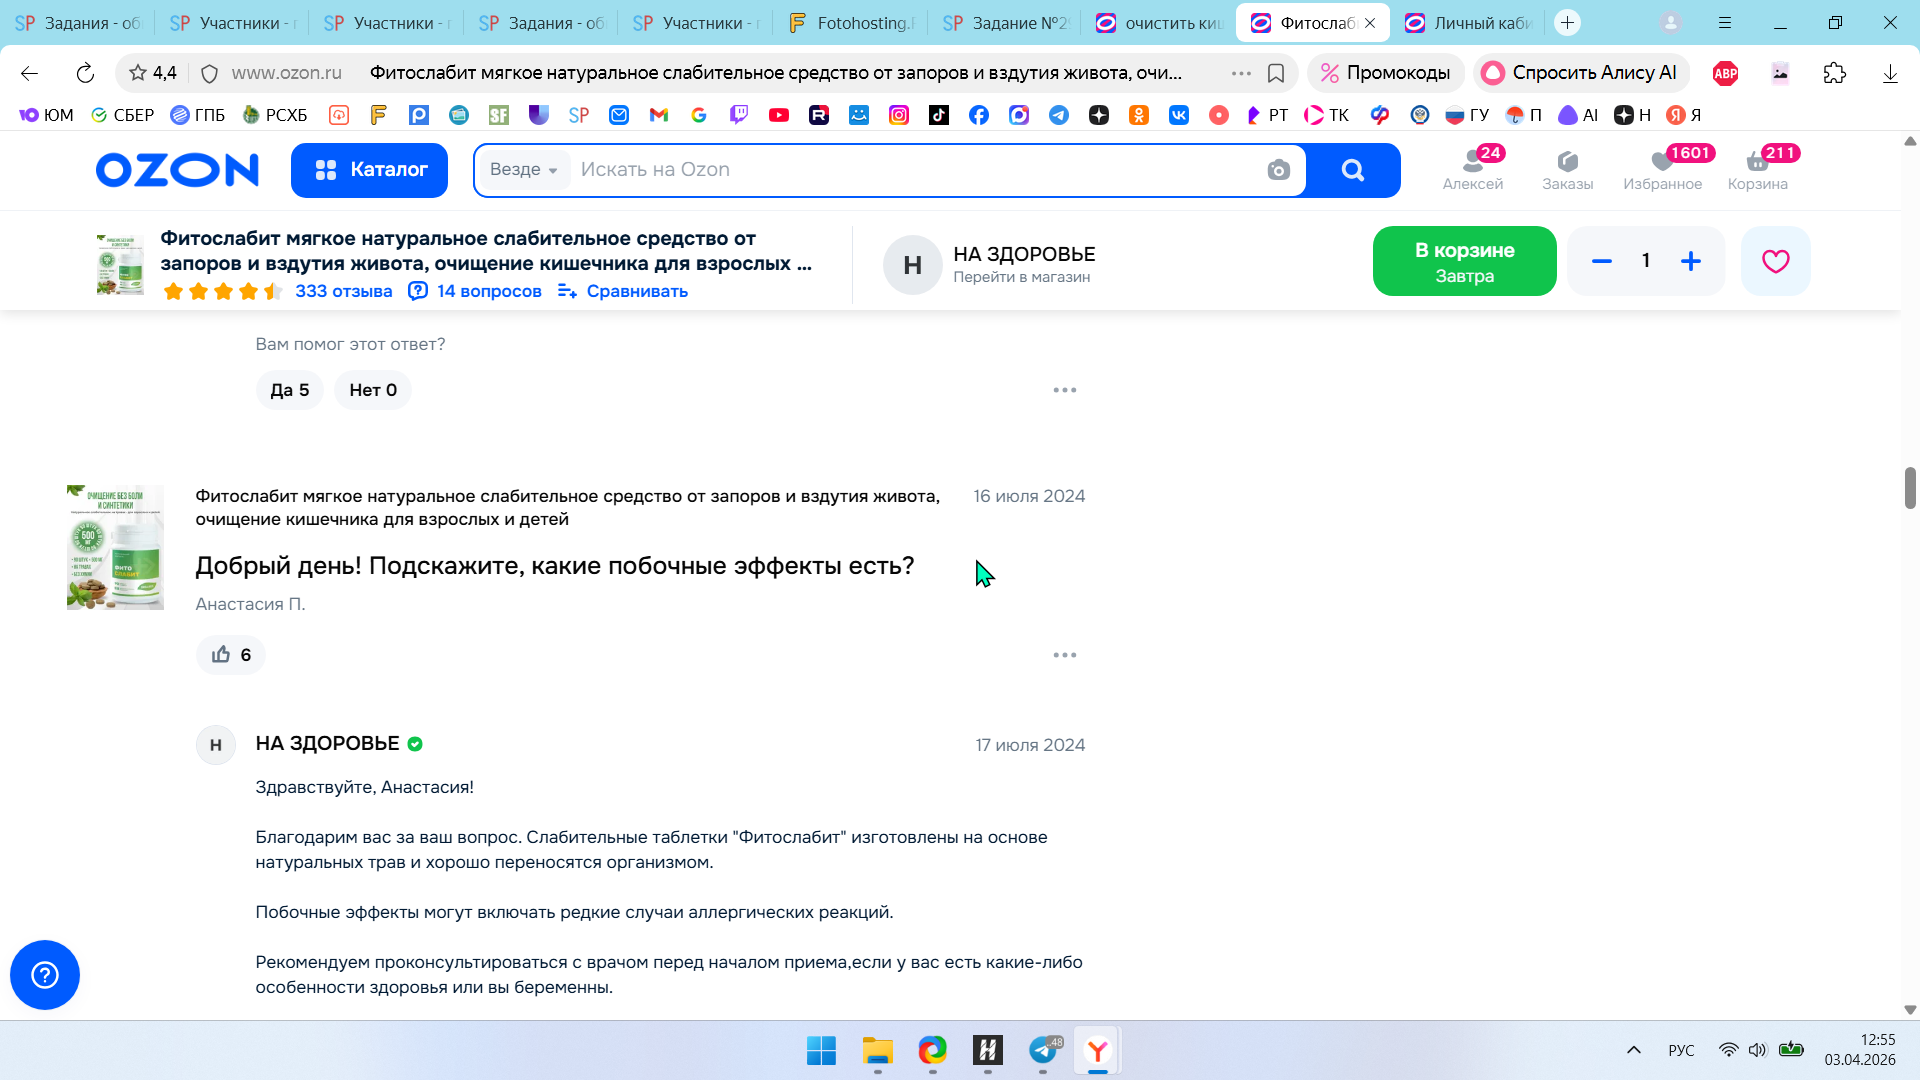Viewport: 1920px width, 1080px height.
Task: Vote Да on answer helpfulness
Action: (x=289, y=390)
